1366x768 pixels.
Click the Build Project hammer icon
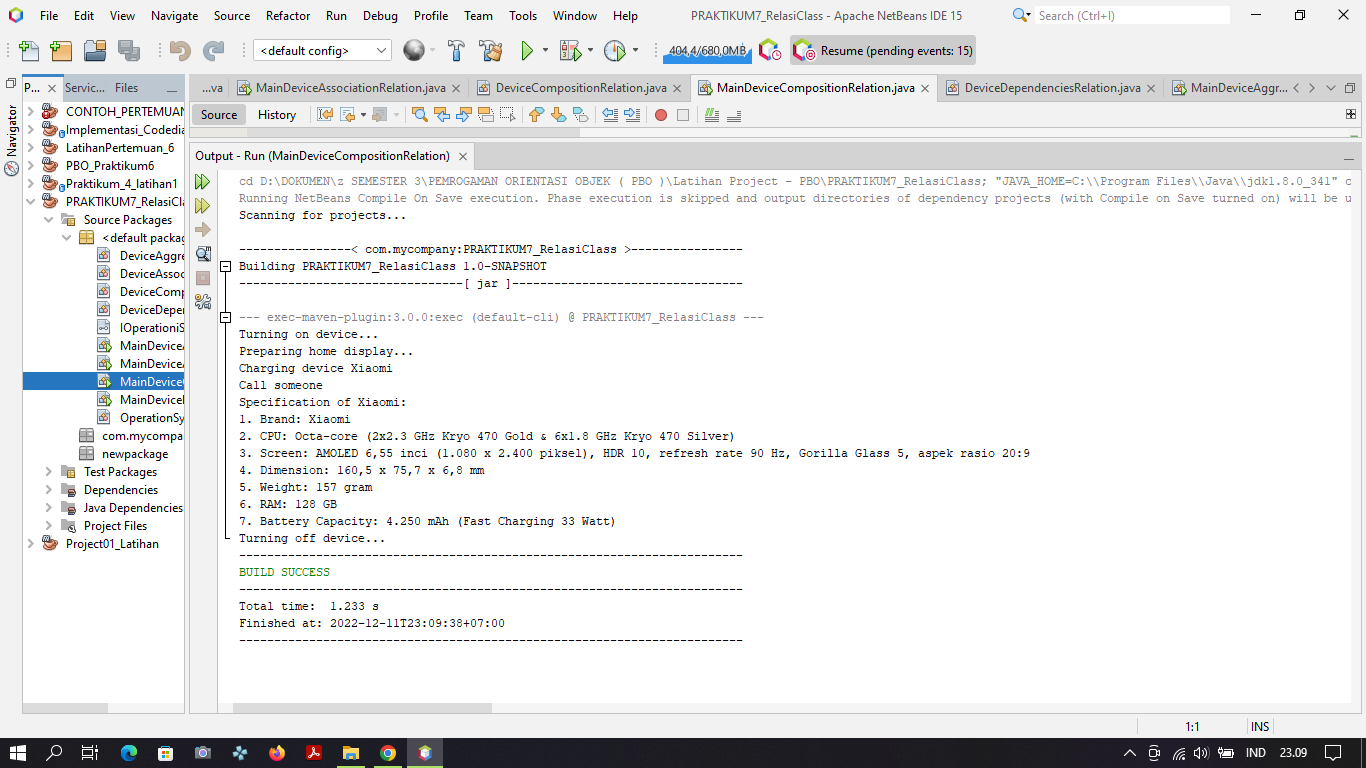point(456,51)
